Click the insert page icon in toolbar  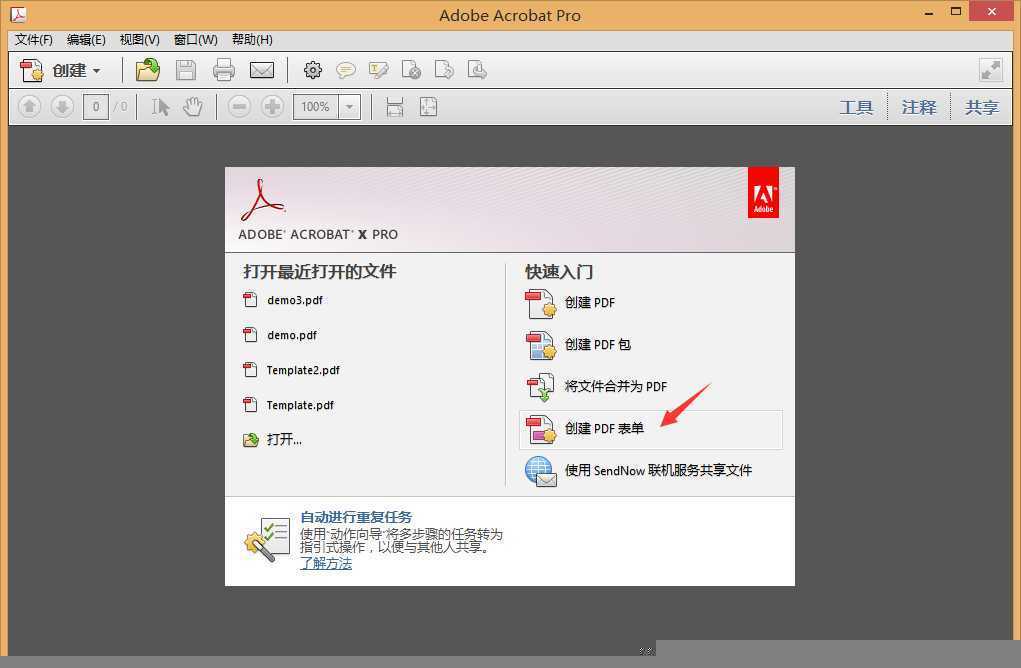[x=477, y=70]
